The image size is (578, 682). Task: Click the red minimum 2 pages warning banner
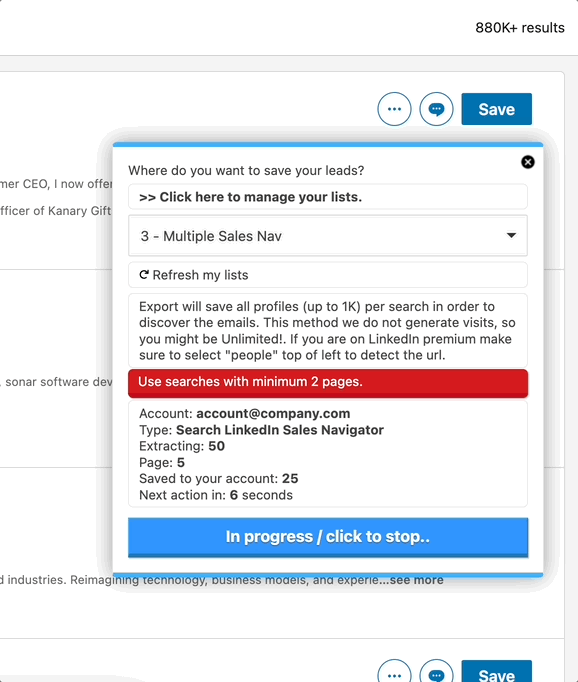coord(328,383)
